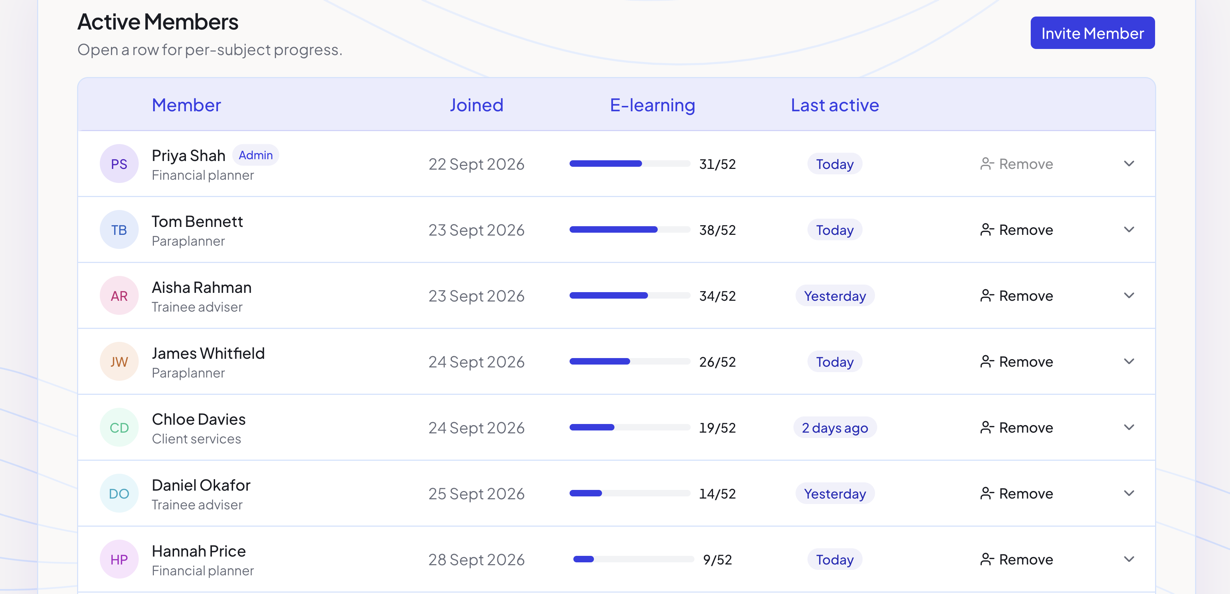Click James Whitfield's JW avatar
Viewport: 1230px width, 594px height.
(119, 362)
